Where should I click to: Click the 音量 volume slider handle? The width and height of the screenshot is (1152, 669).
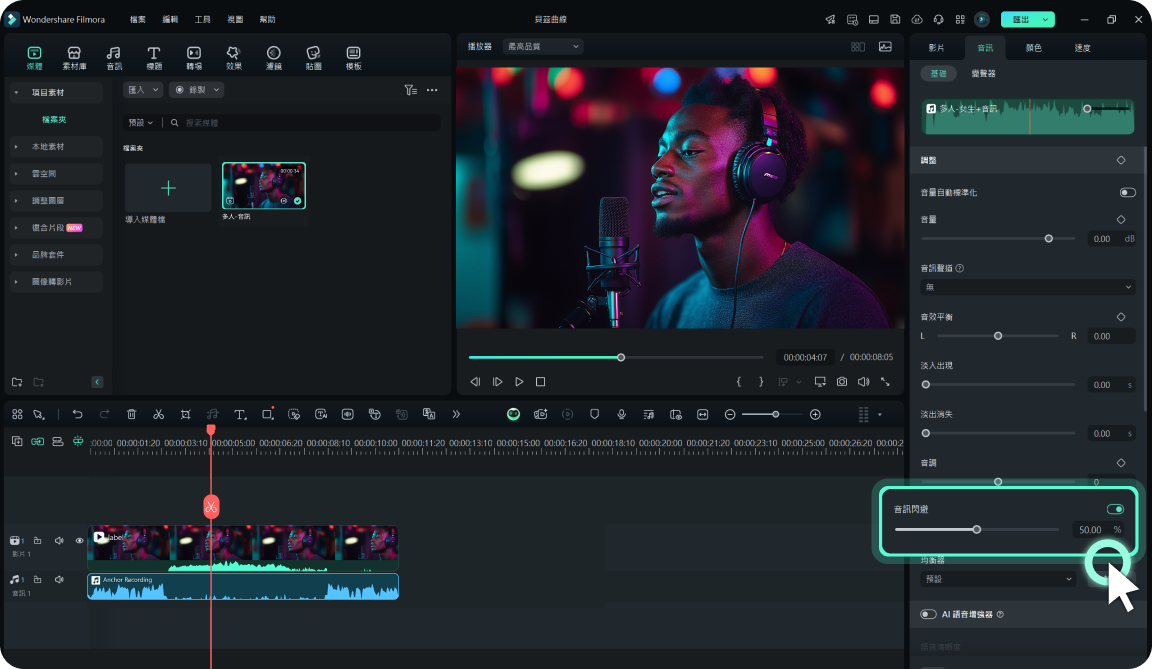pos(1048,239)
